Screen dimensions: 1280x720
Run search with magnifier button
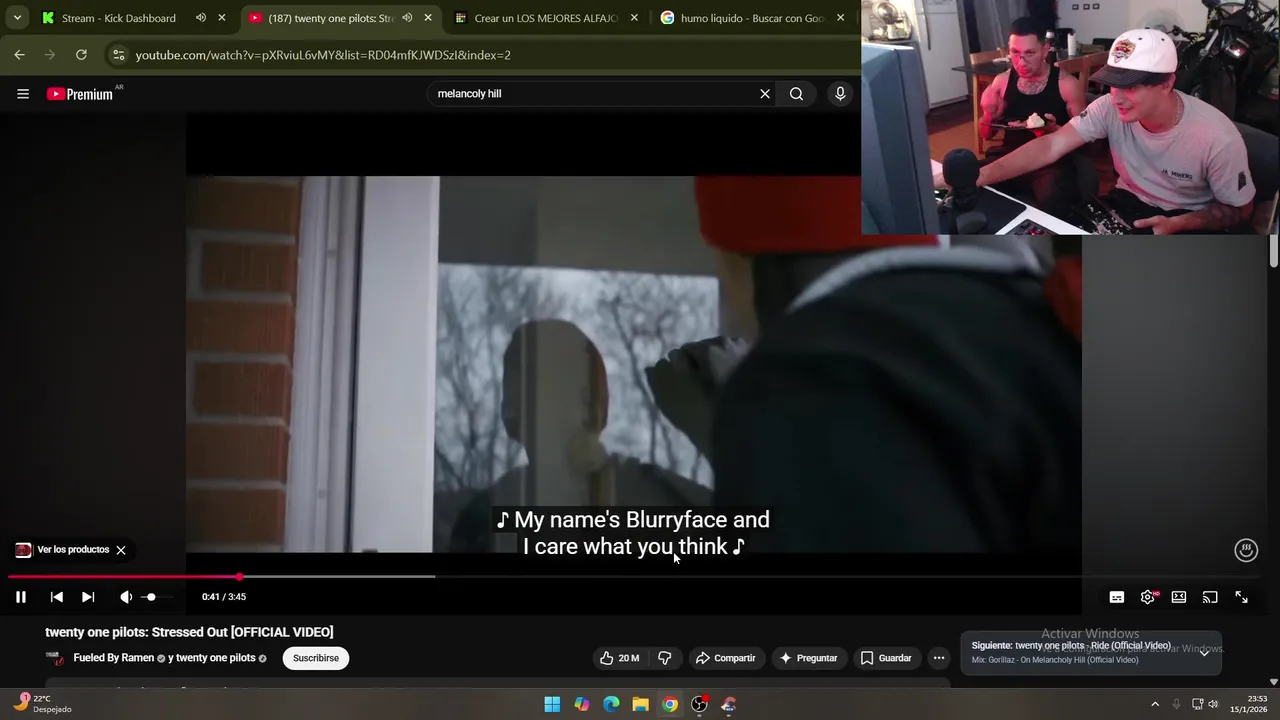click(796, 94)
